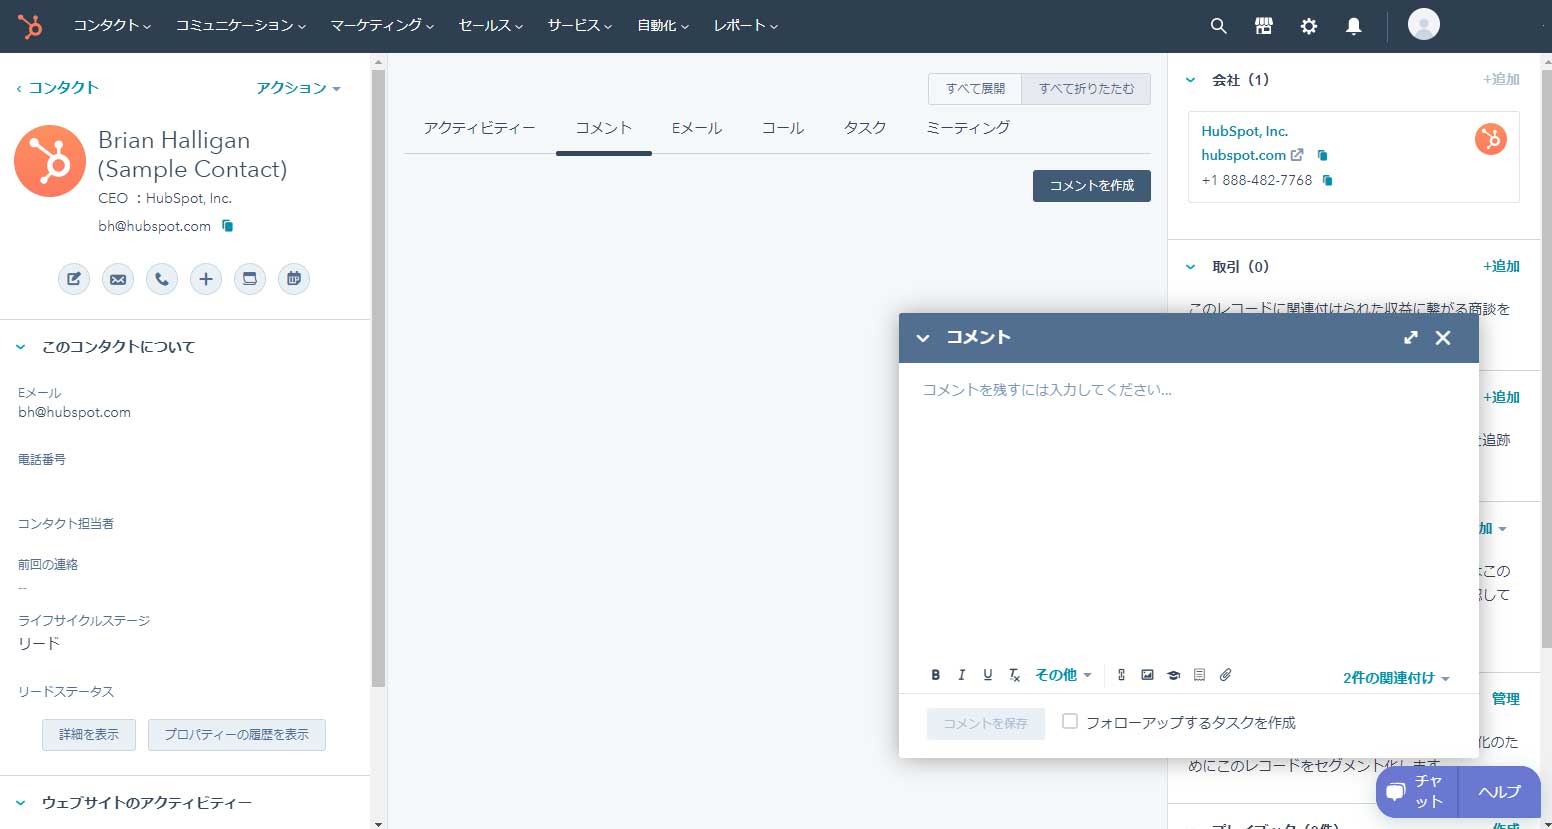Open the アクション dropdown
This screenshot has width=1552, height=829.
(298, 88)
